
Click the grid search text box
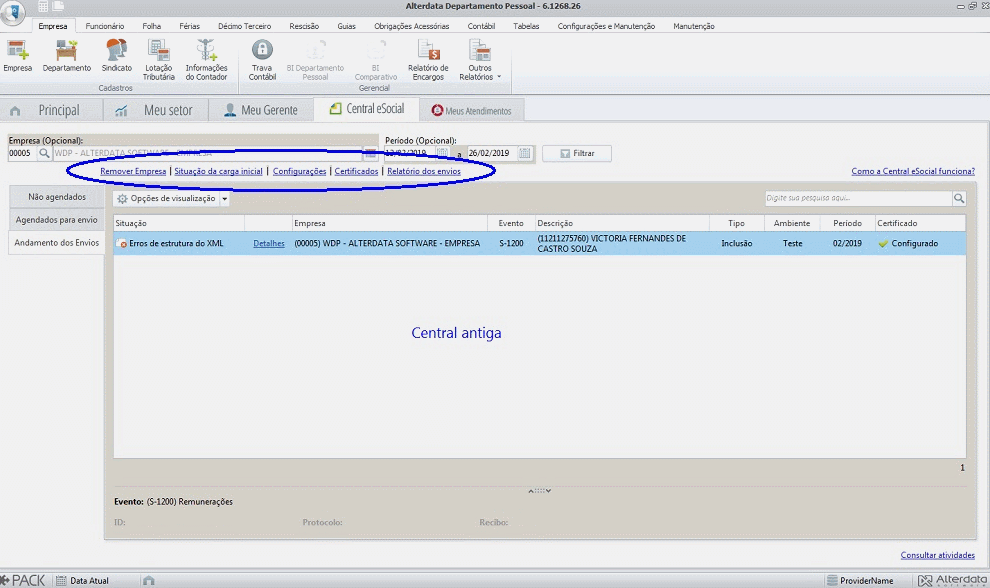tap(859, 198)
